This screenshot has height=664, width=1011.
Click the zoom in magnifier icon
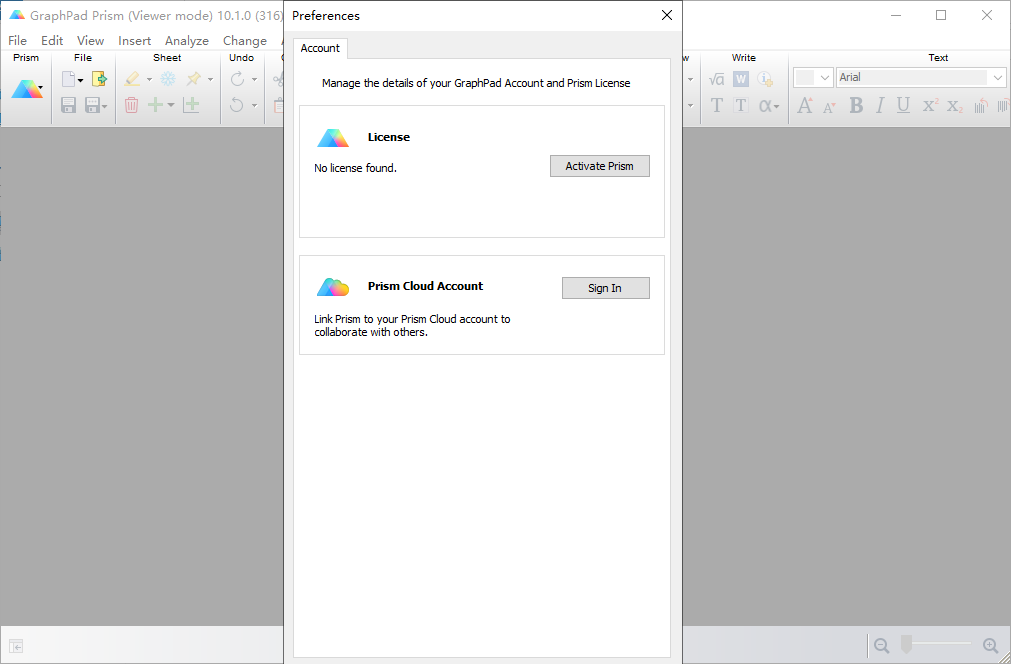tap(990, 646)
